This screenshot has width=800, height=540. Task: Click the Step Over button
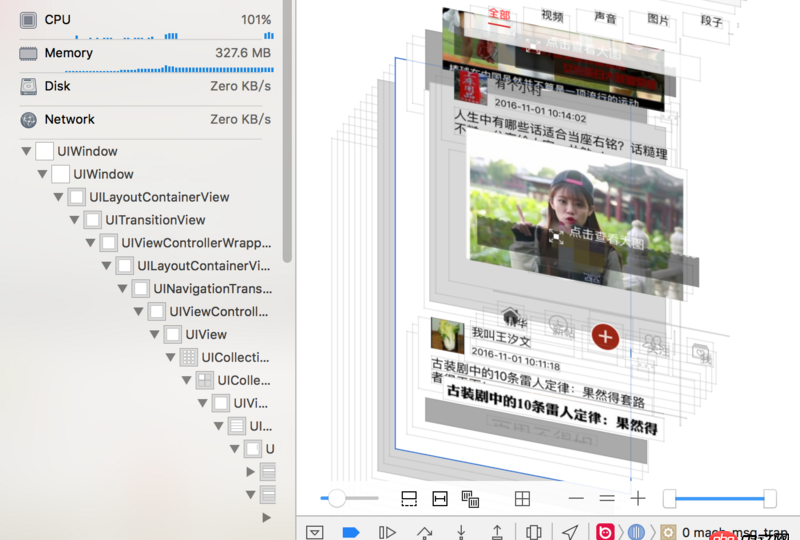pos(424,532)
